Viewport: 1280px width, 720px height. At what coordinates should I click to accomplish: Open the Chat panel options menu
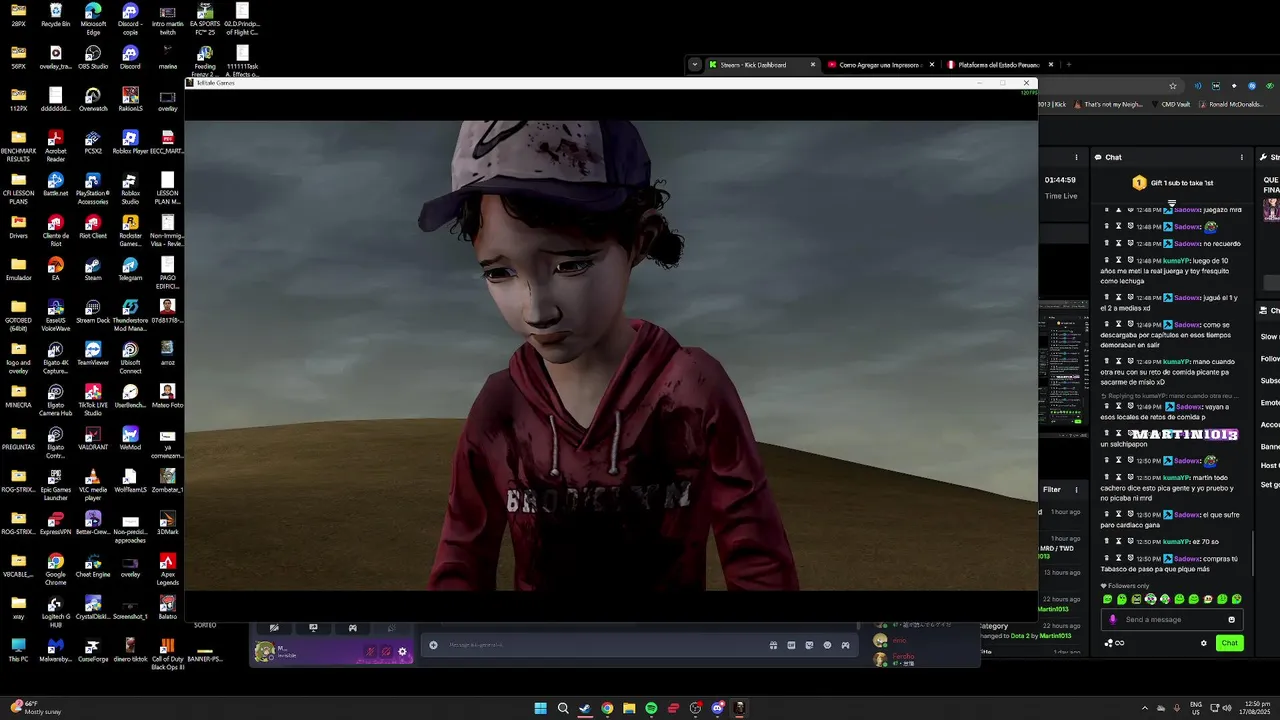click(x=1242, y=157)
